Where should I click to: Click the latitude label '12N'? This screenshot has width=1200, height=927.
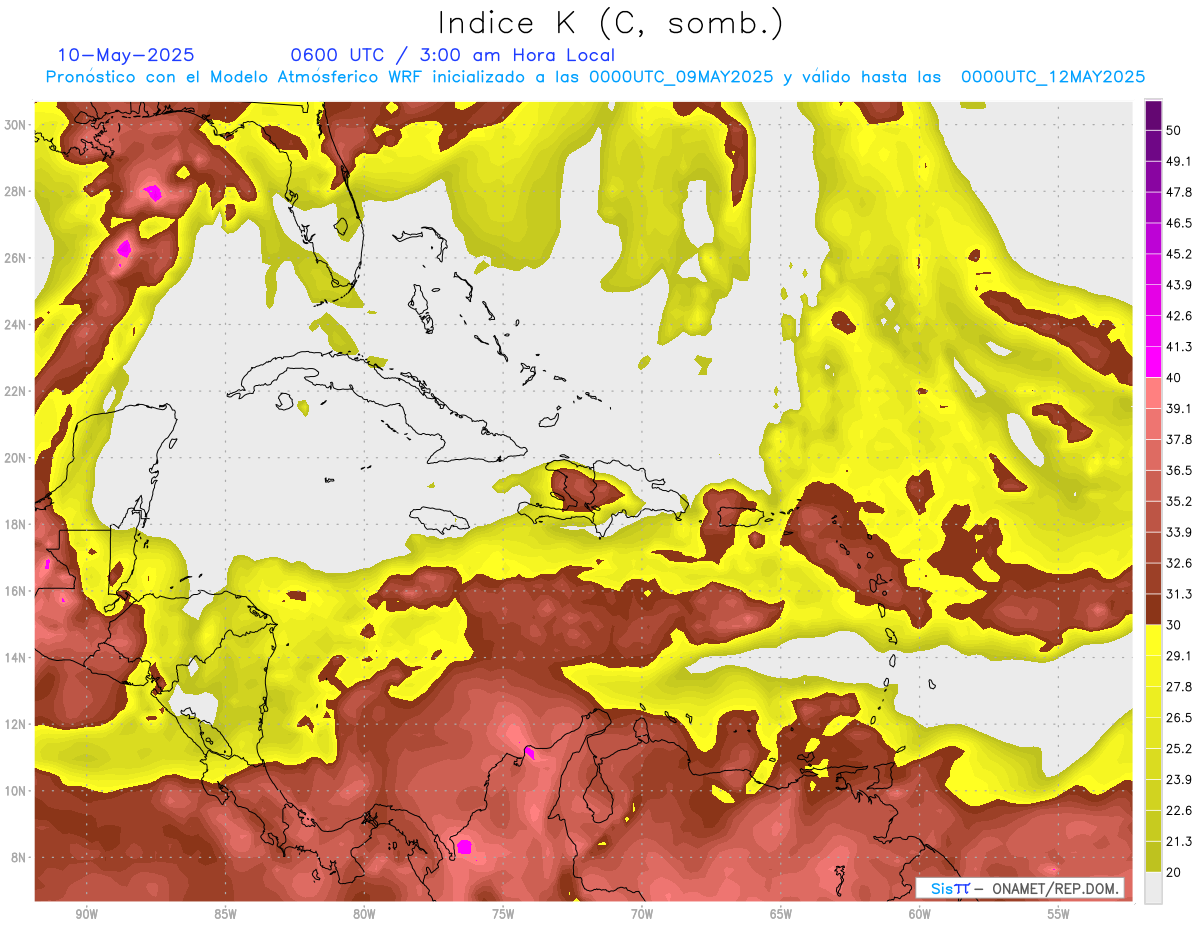16,724
